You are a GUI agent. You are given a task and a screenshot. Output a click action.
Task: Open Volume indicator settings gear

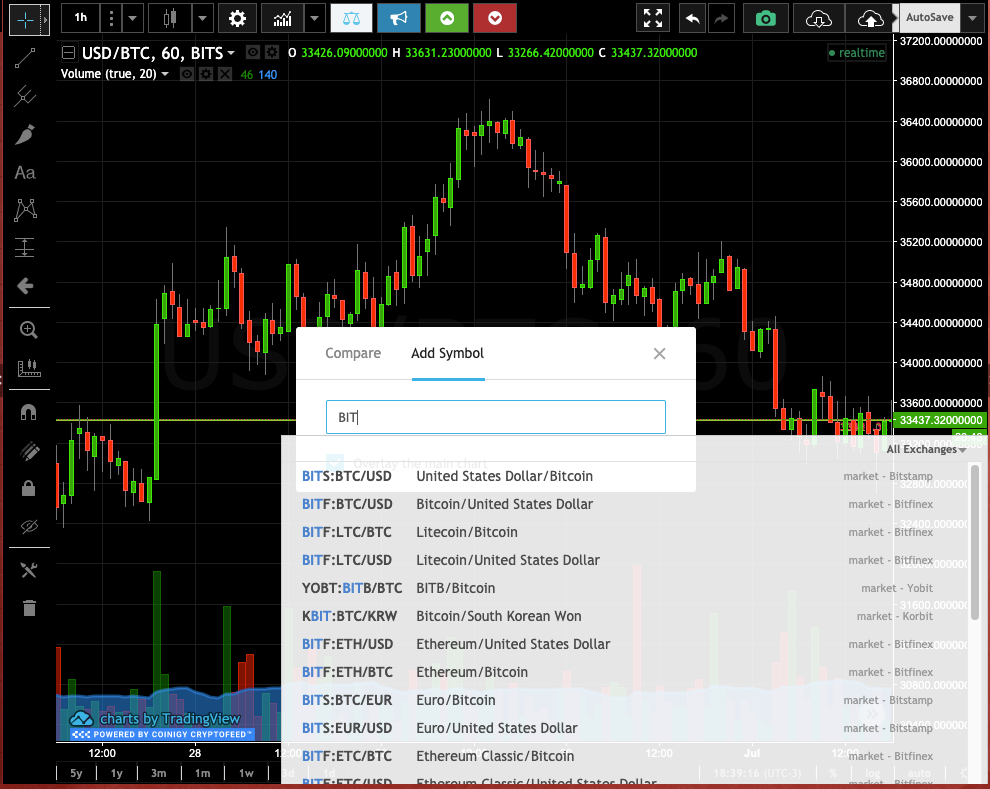pos(206,74)
